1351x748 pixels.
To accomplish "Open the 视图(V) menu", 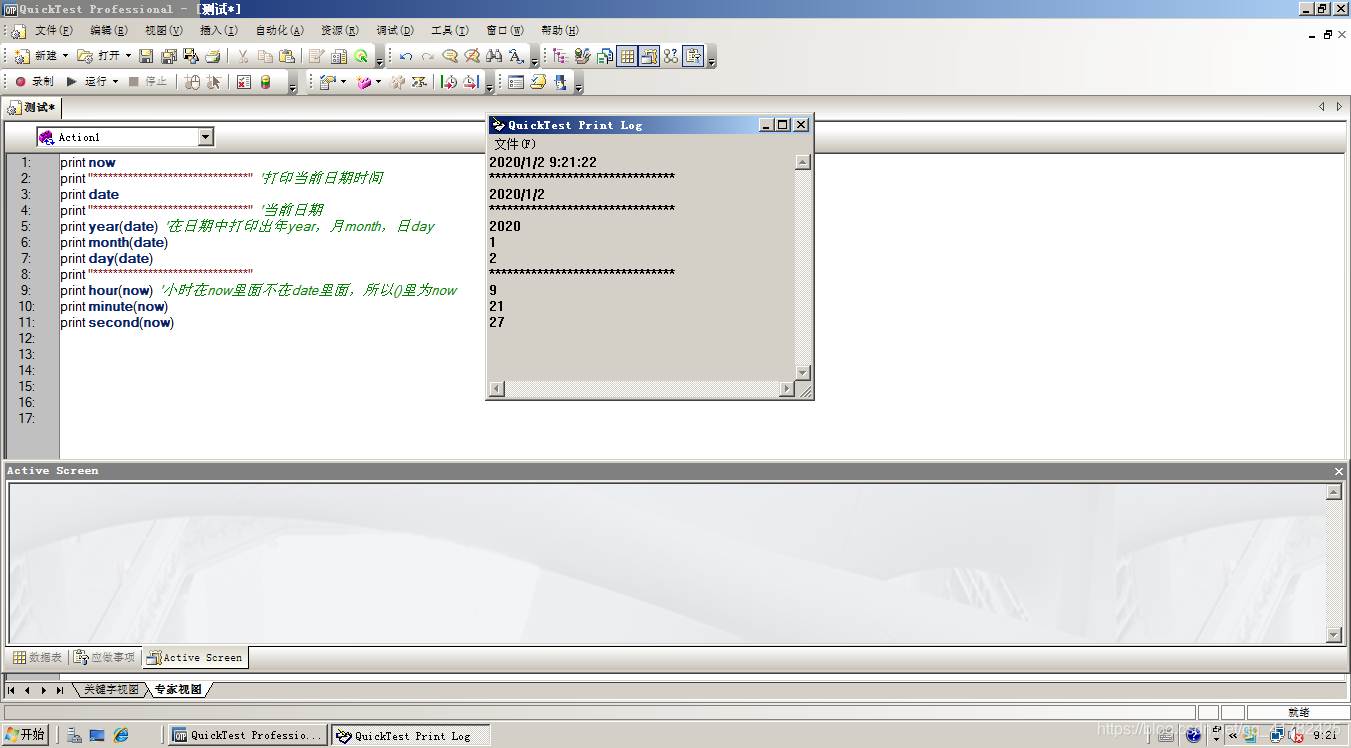I will 164,31.
